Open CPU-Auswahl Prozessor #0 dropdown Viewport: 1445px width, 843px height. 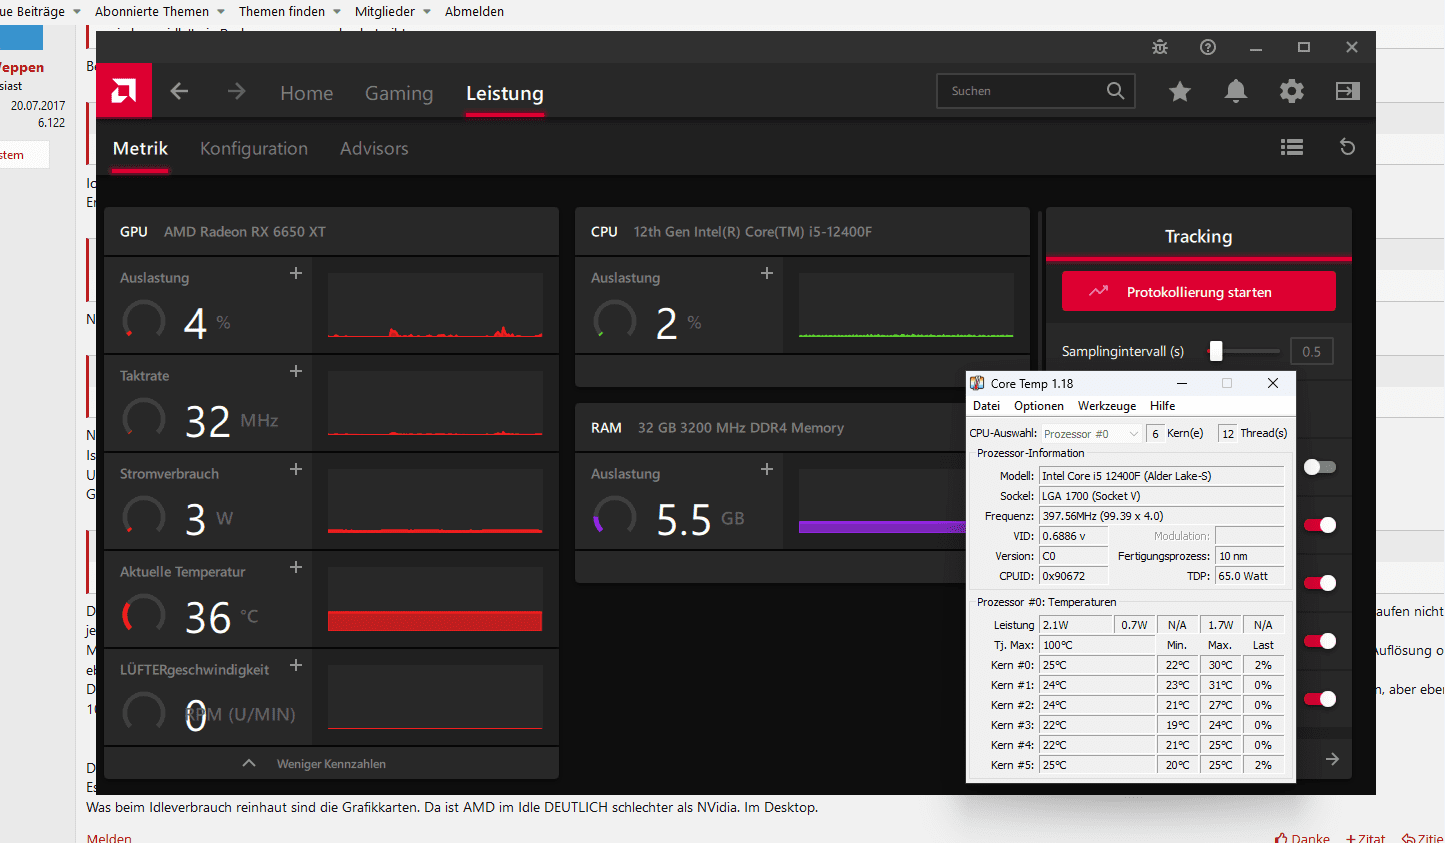(x=1091, y=434)
